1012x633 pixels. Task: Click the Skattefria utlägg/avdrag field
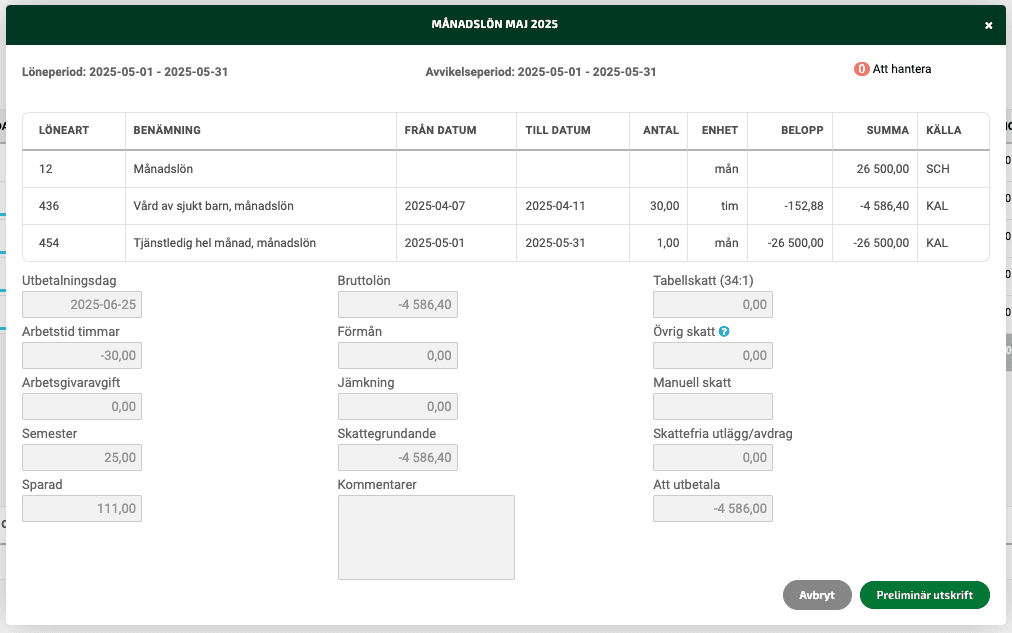[x=713, y=457]
